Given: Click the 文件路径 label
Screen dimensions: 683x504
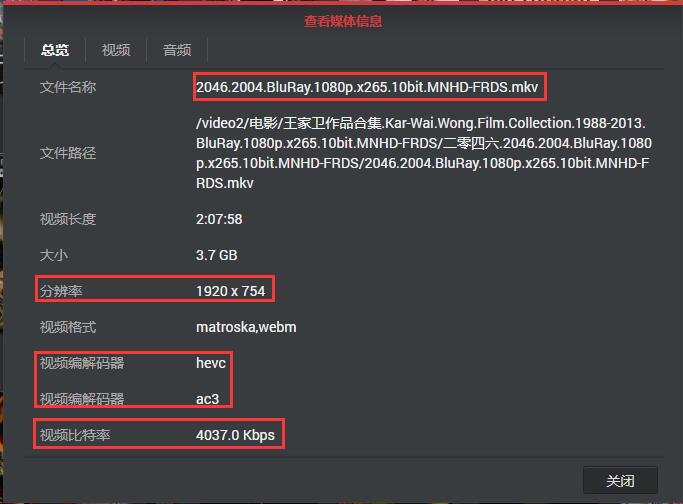Looking at the screenshot, I should [x=68, y=153].
